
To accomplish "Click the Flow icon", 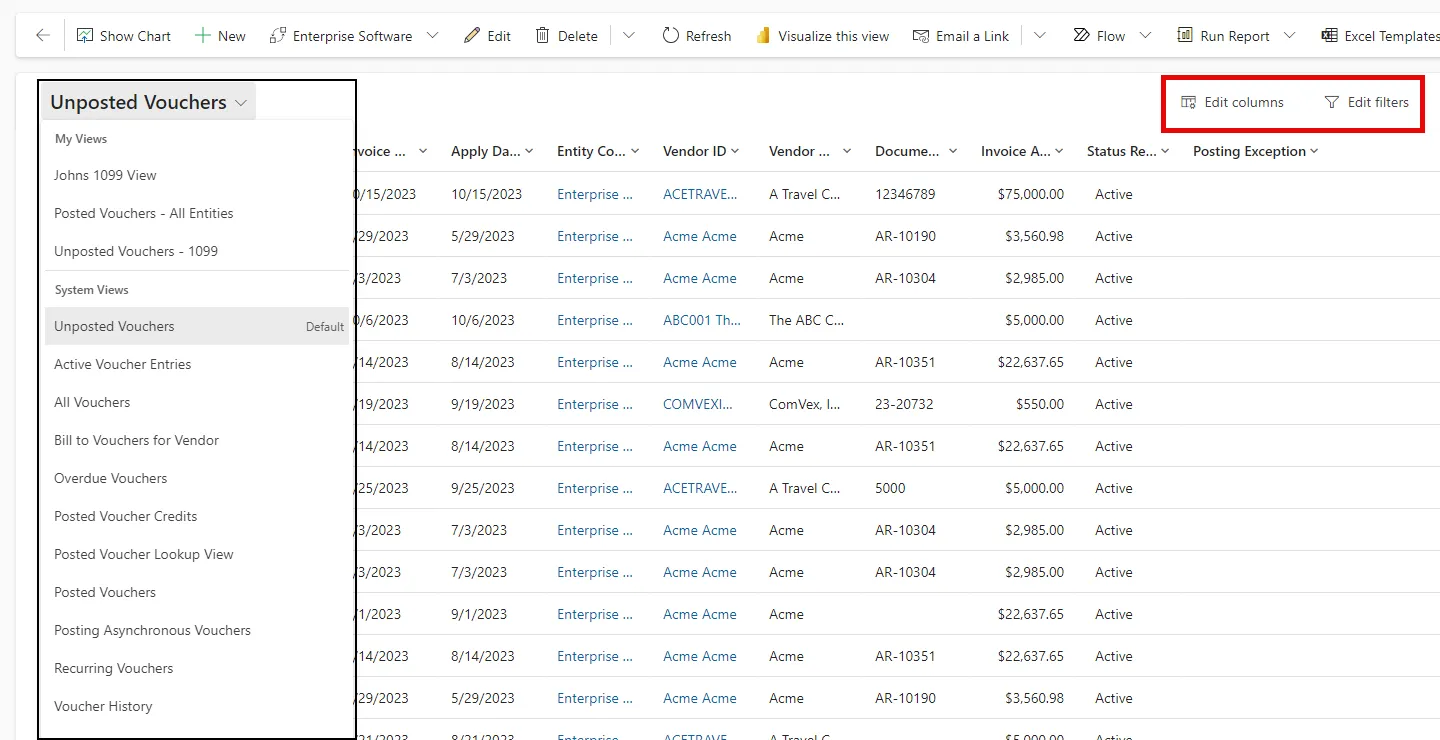I will point(1081,36).
